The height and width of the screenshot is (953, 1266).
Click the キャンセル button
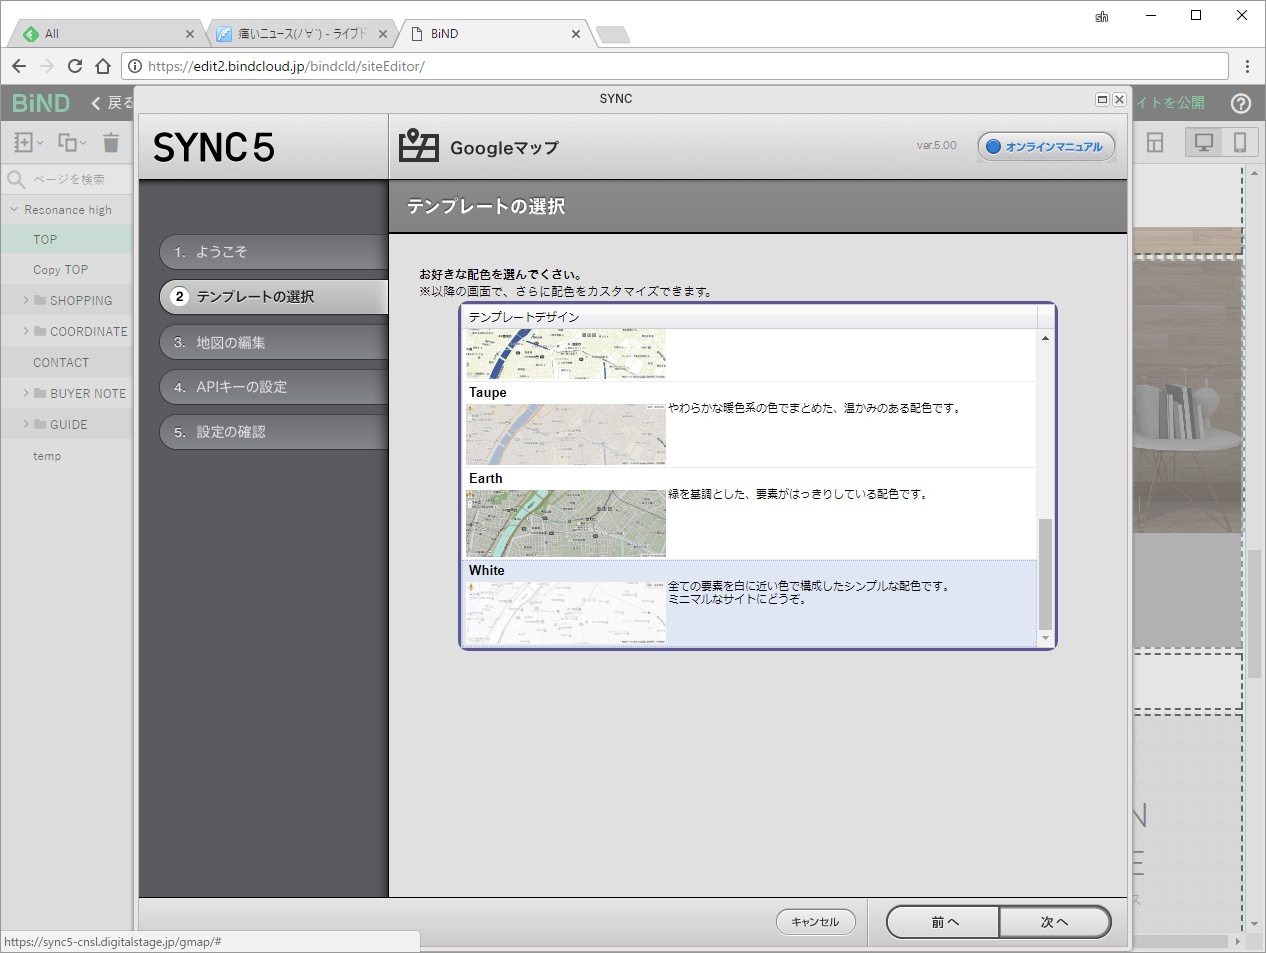(815, 922)
